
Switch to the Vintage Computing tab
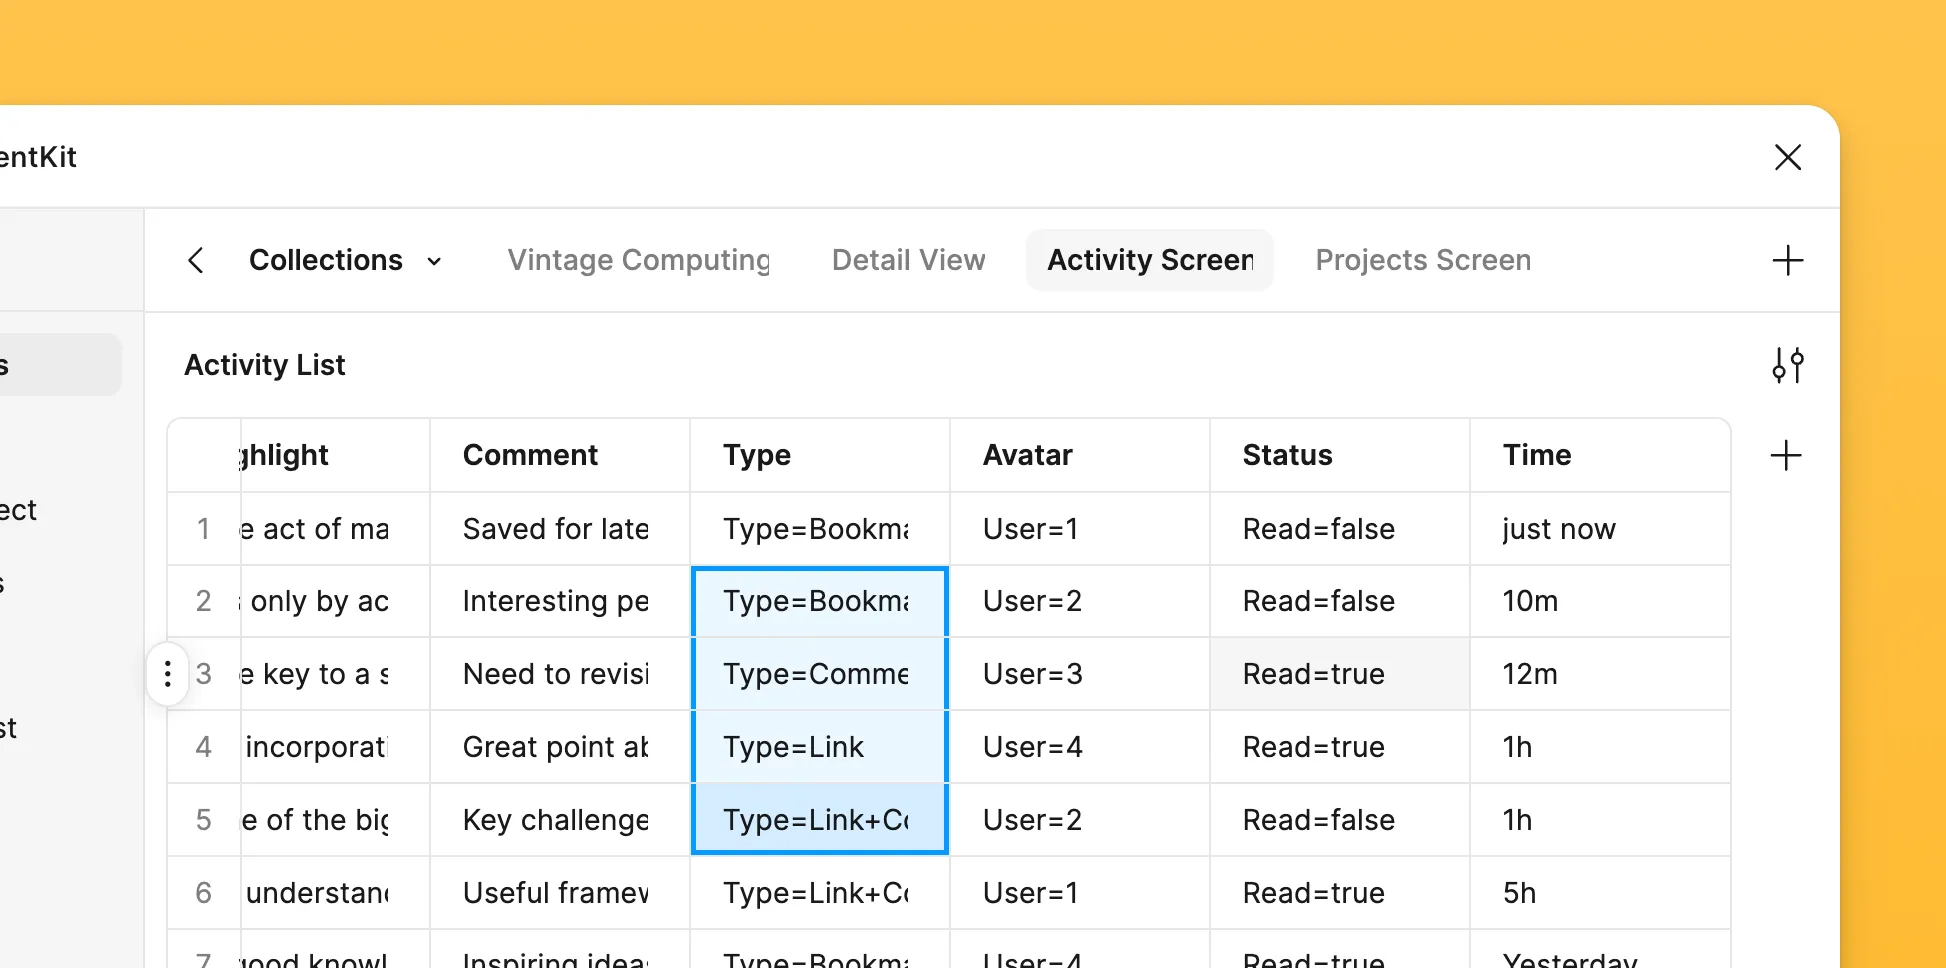pos(639,260)
